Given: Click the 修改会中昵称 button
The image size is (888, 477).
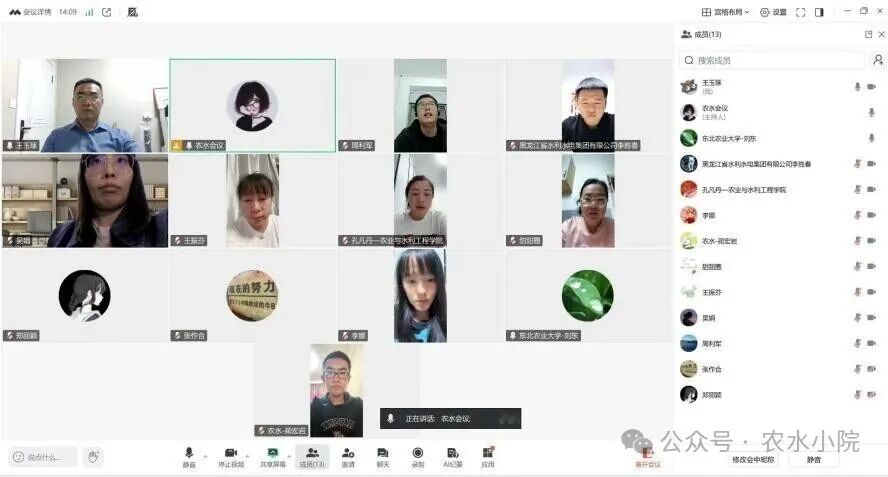Looking at the screenshot, I should 753,459.
